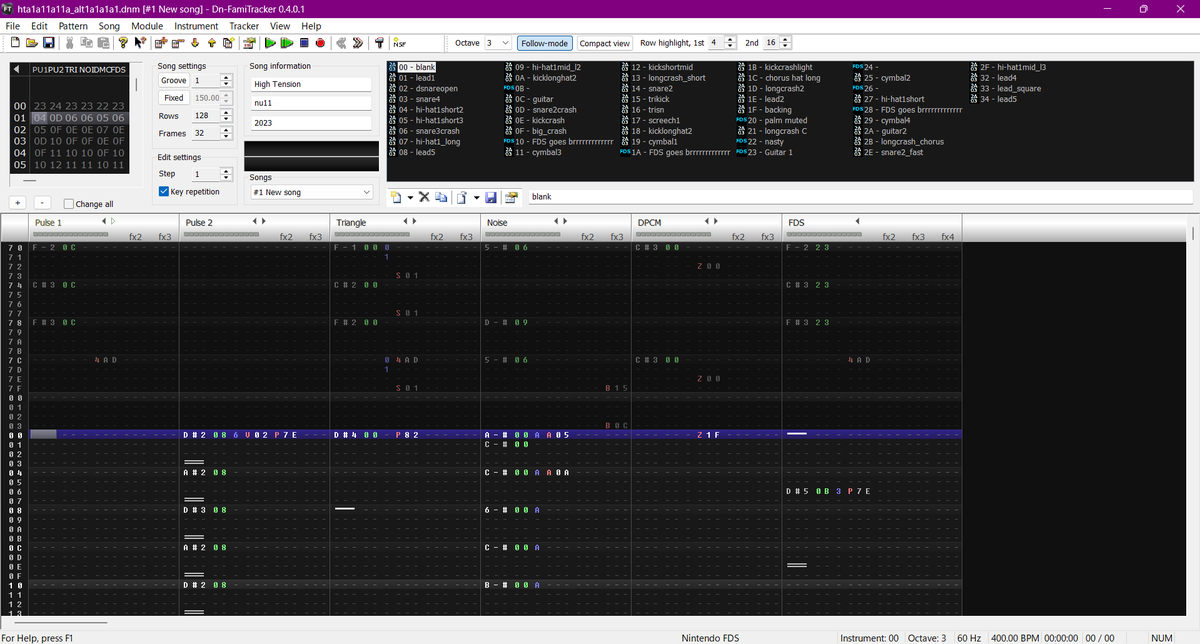Image resolution: width=1200 pixels, height=644 pixels.
Task: Go to the previous frame with the left-chevron icon
Action: click(x=341, y=43)
